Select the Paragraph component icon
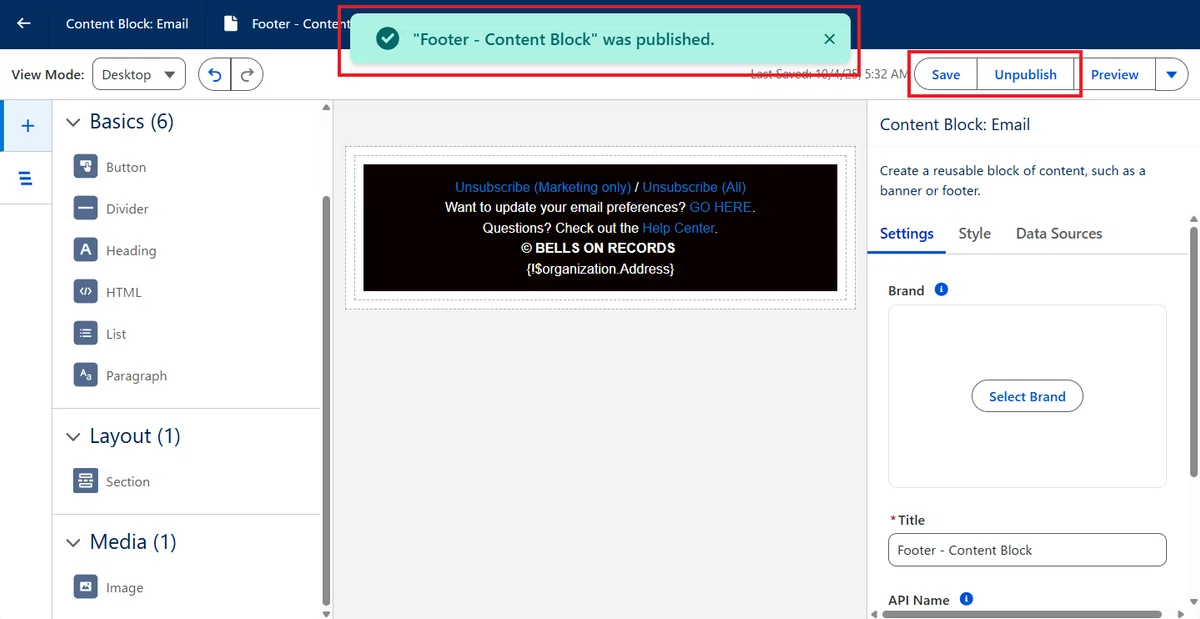 pyautogui.click(x=85, y=375)
